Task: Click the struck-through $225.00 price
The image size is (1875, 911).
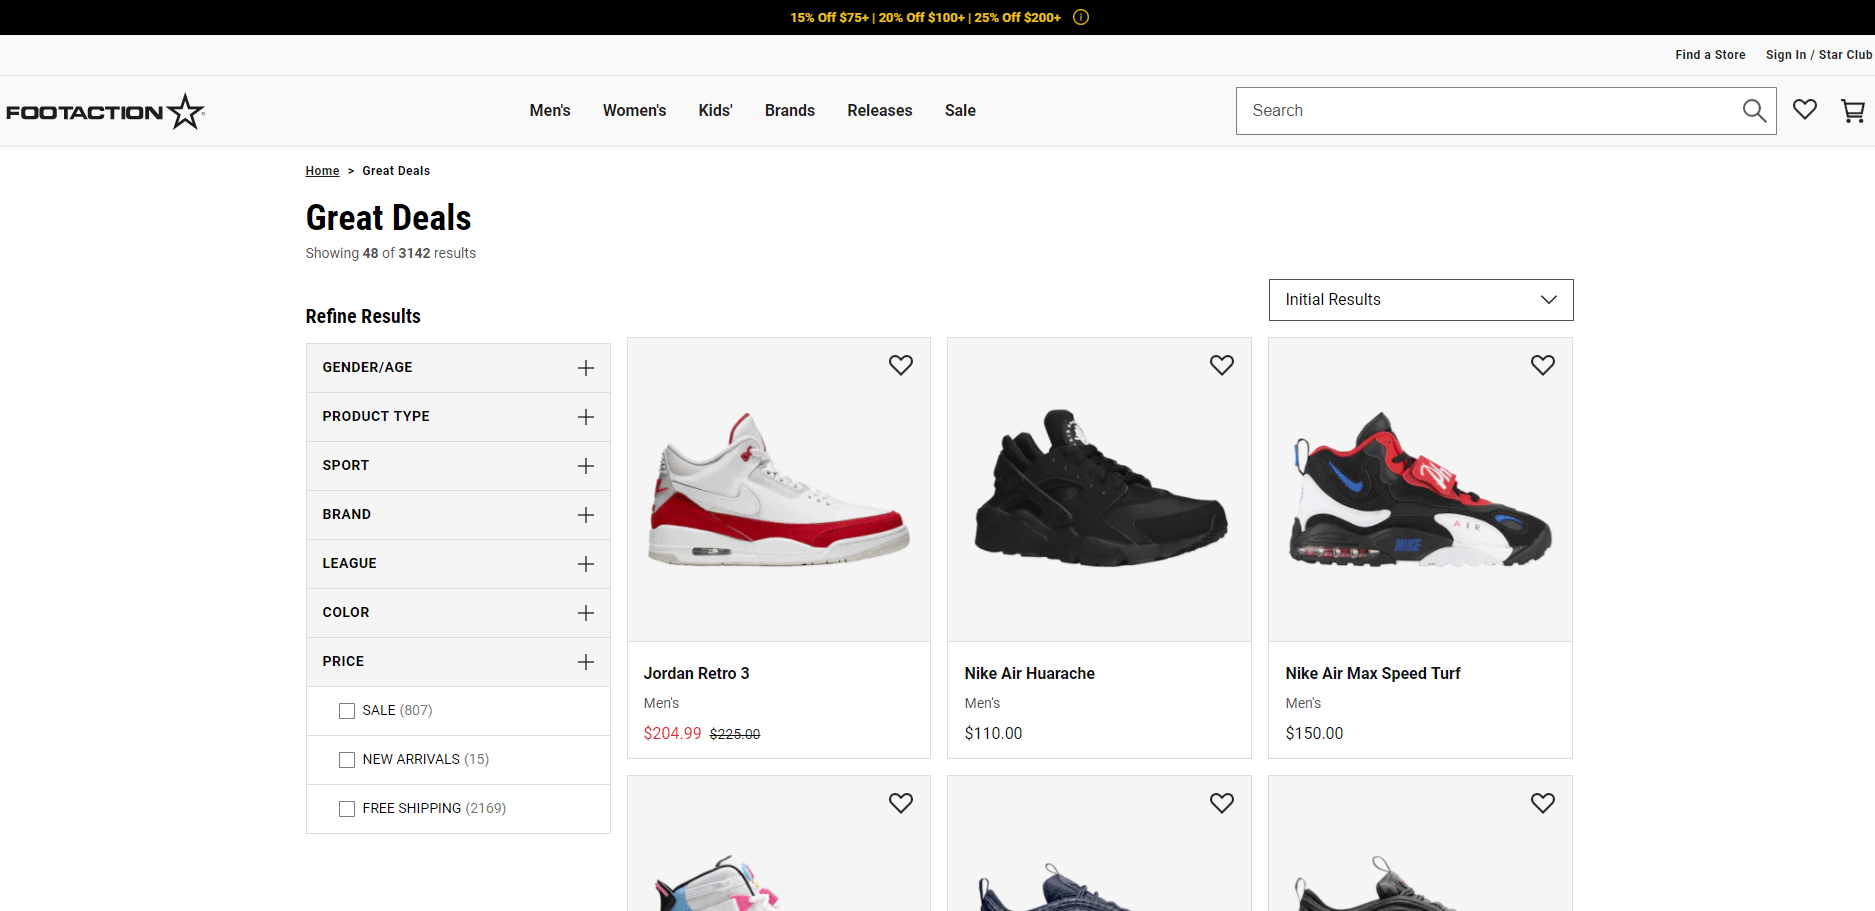Action: pyautogui.click(x=735, y=735)
